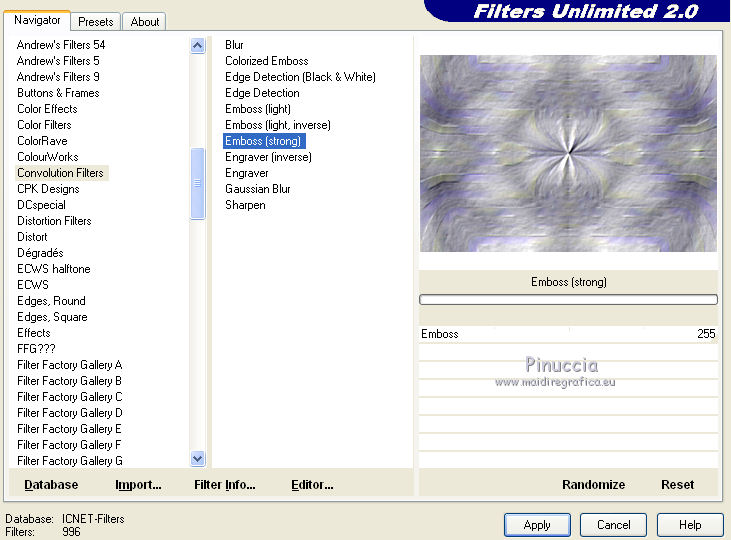Choose Engraver (inverse) filter
The image size is (731, 540).
pyautogui.click(x=268, y=157)
